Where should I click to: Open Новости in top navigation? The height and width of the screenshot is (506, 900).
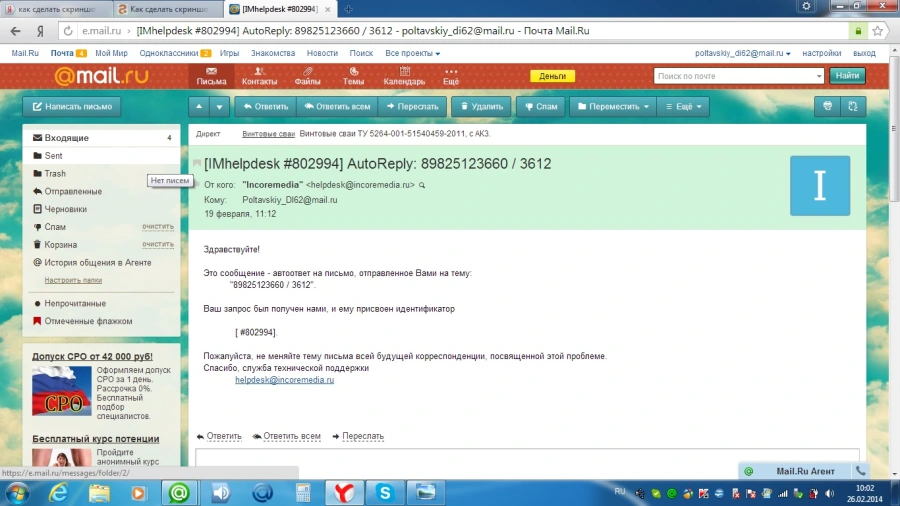pyautogui.click(x=322, y=53)
